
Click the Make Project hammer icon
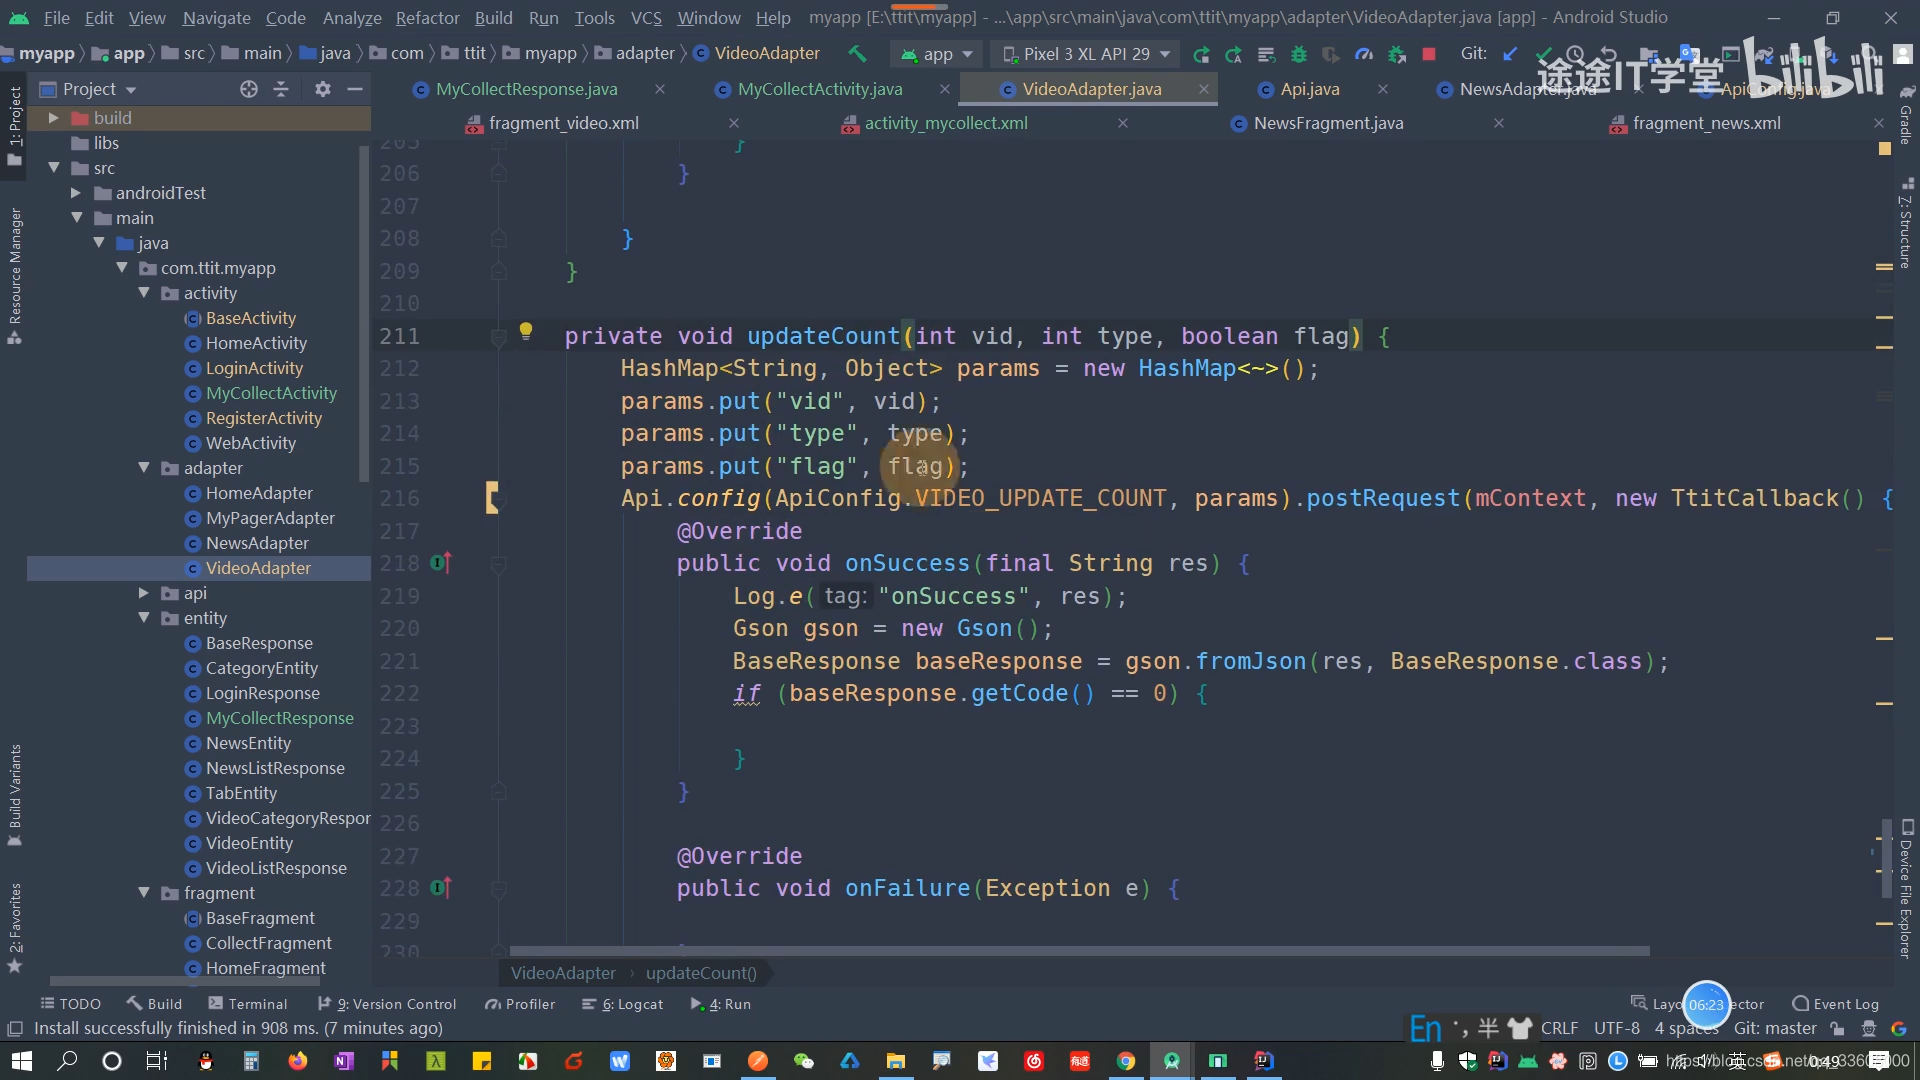coord(857,54)
